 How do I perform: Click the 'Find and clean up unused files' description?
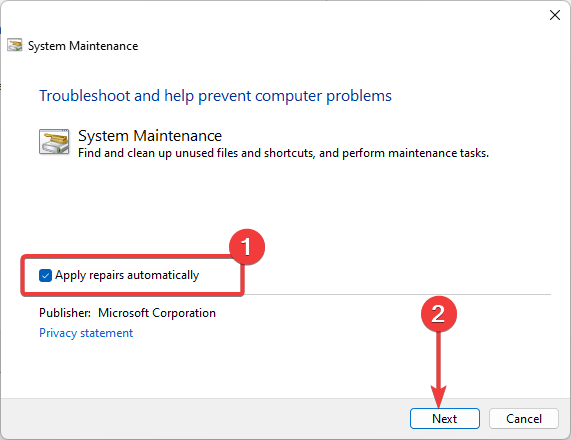[x=283, y=153]
